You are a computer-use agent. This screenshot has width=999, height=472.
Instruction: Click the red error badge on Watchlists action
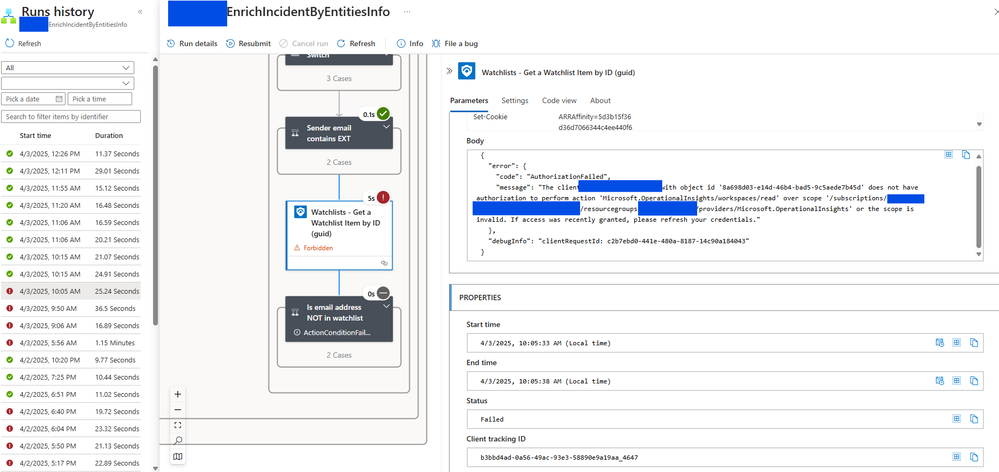pyautogui.click(x=383, y=197)
